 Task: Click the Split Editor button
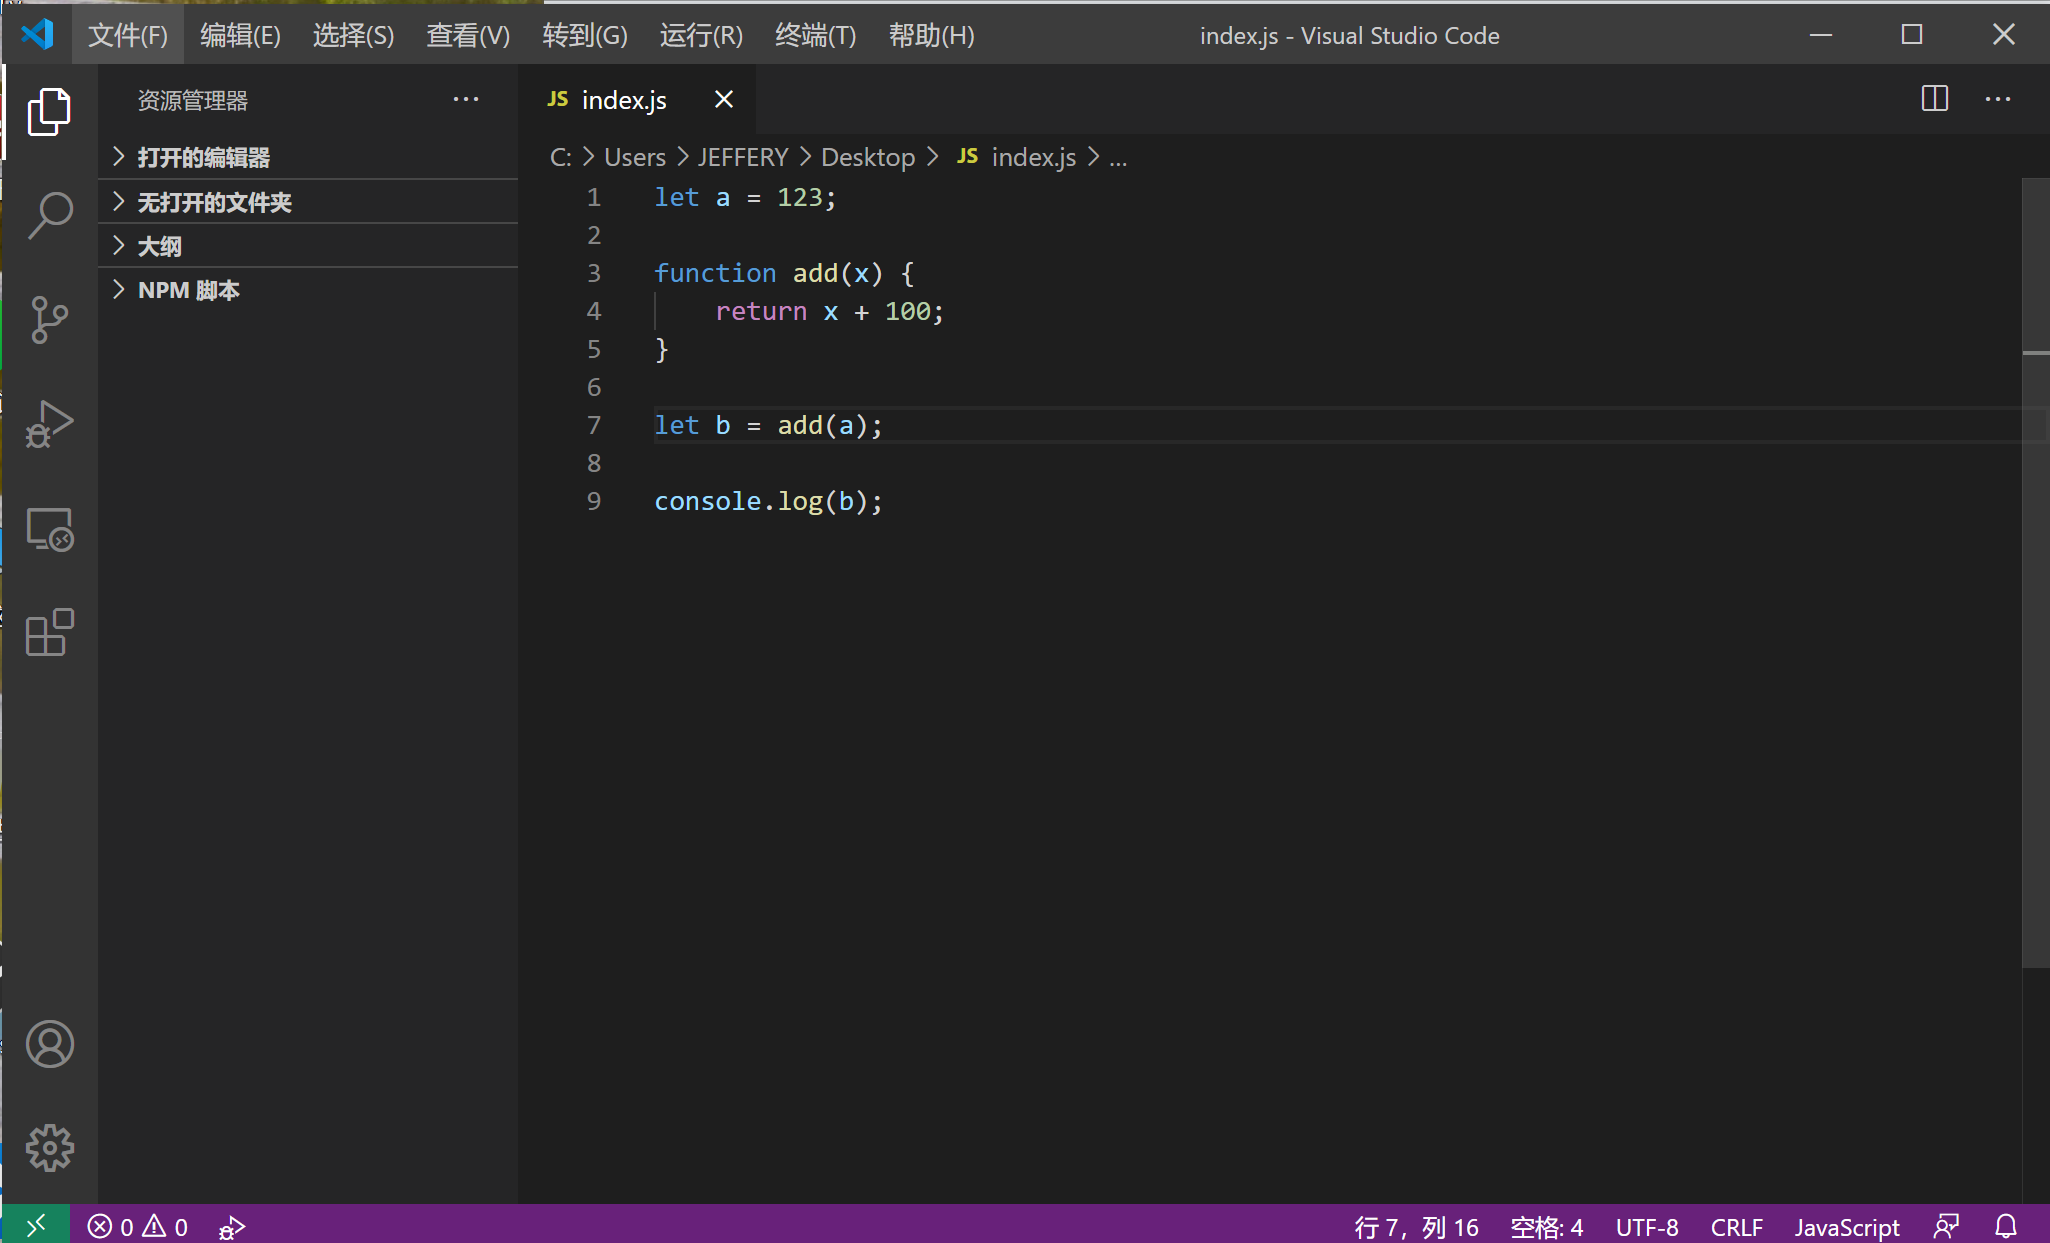pos(1934,98)
